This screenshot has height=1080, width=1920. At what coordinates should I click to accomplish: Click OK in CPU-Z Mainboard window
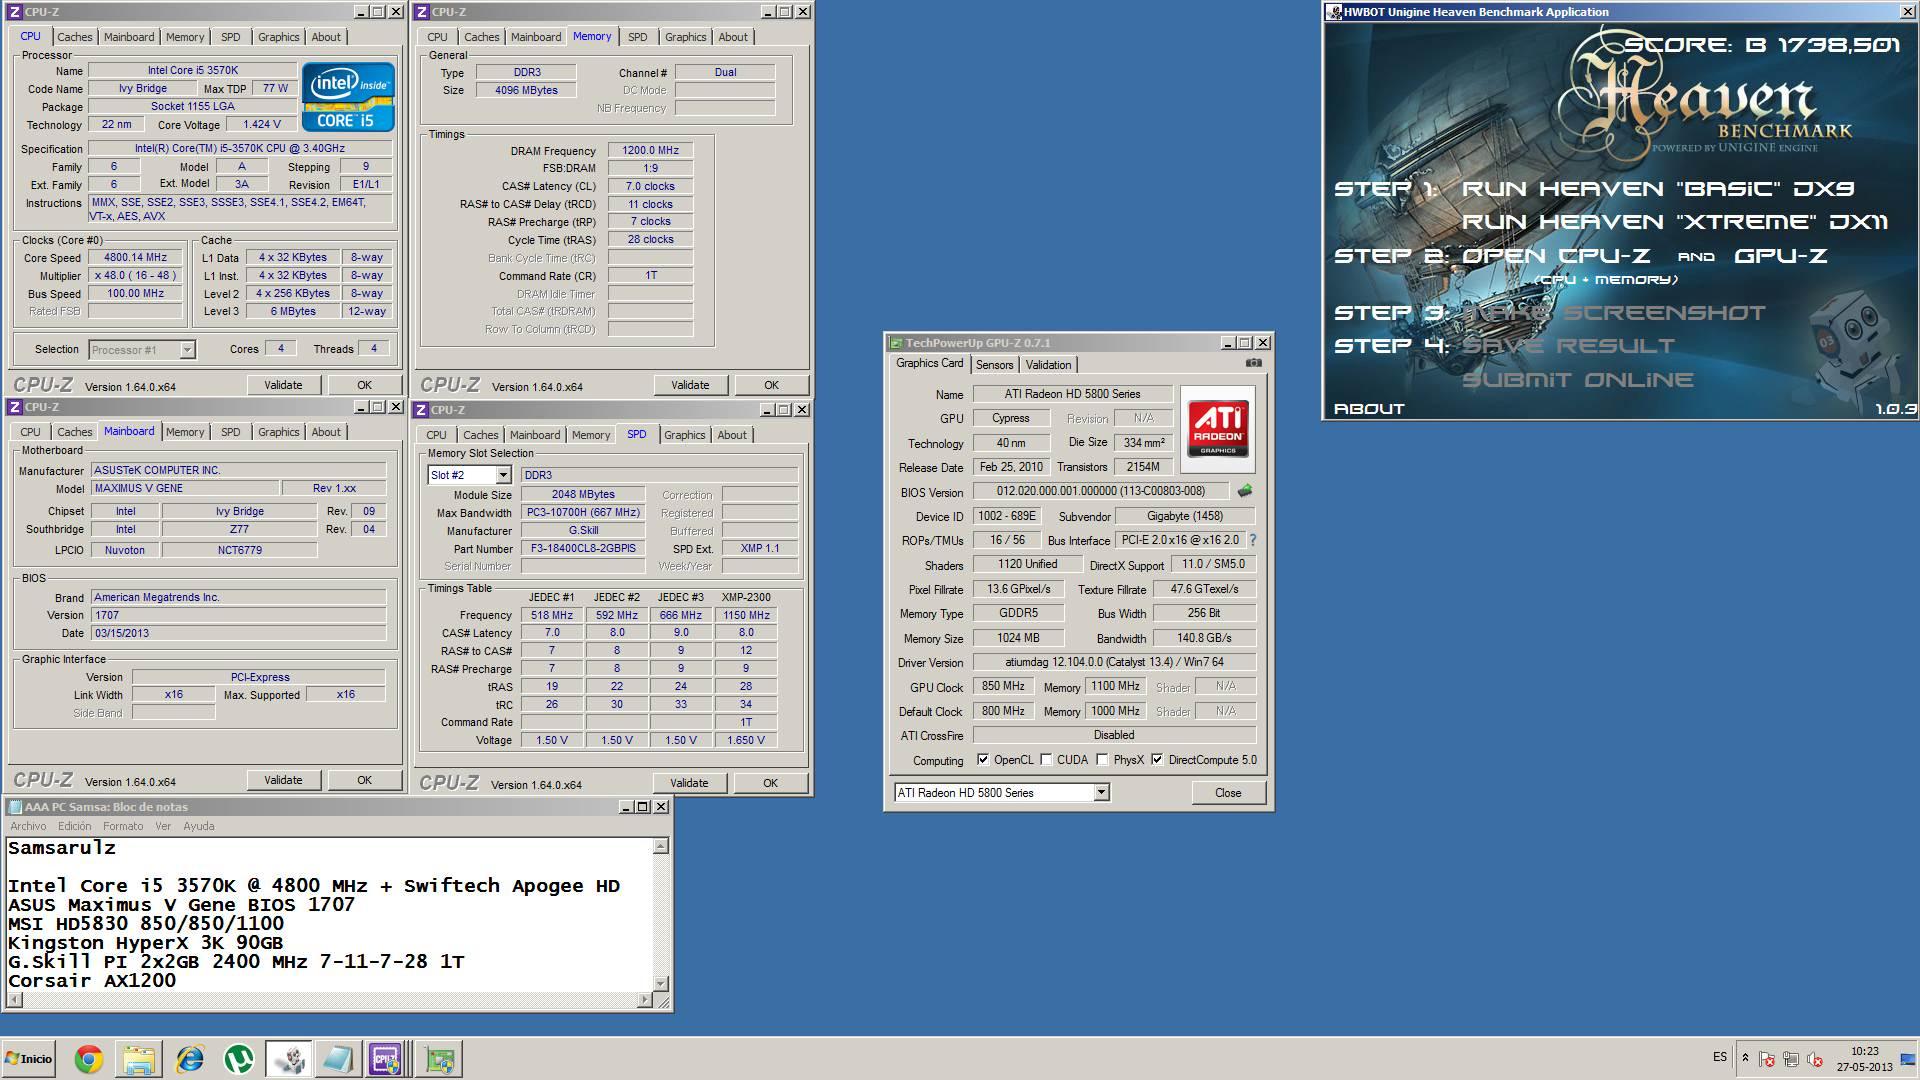point(364,780)
